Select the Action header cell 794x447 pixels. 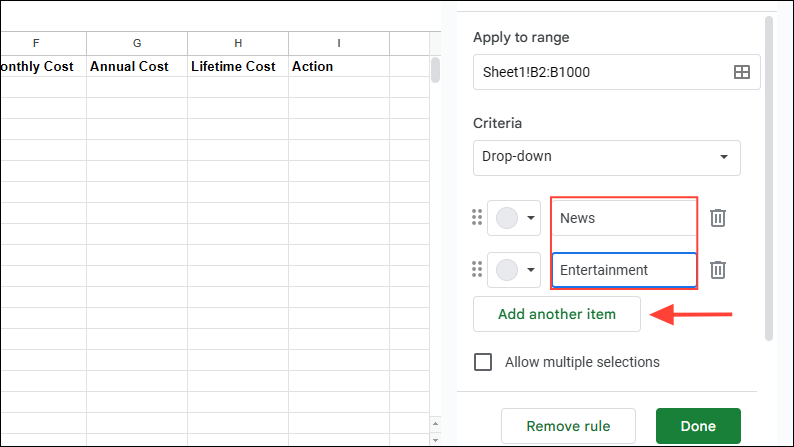(339, 66)
